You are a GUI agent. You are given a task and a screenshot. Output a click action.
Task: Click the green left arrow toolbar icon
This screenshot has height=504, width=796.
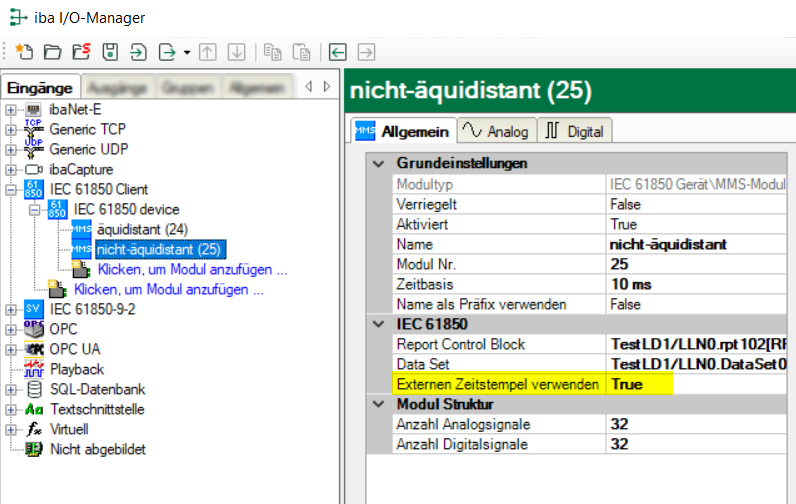pyautogui.click(x=337, y=51)
